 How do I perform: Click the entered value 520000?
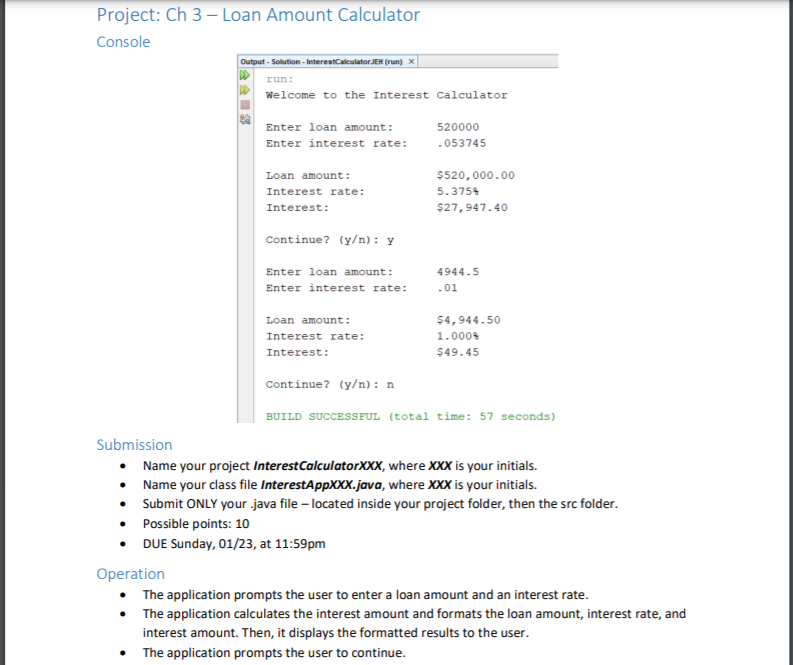click(458, 127)
